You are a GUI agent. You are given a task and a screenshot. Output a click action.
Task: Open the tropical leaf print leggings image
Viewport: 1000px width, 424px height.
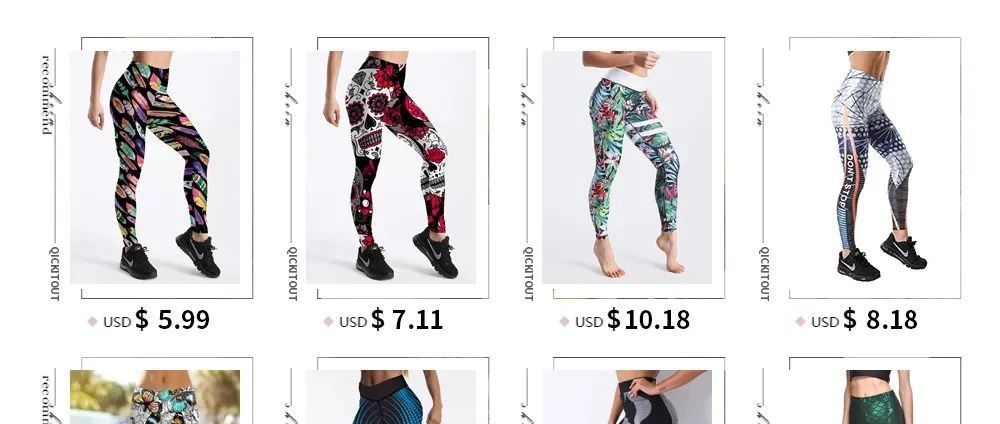[x=627, y=168]
